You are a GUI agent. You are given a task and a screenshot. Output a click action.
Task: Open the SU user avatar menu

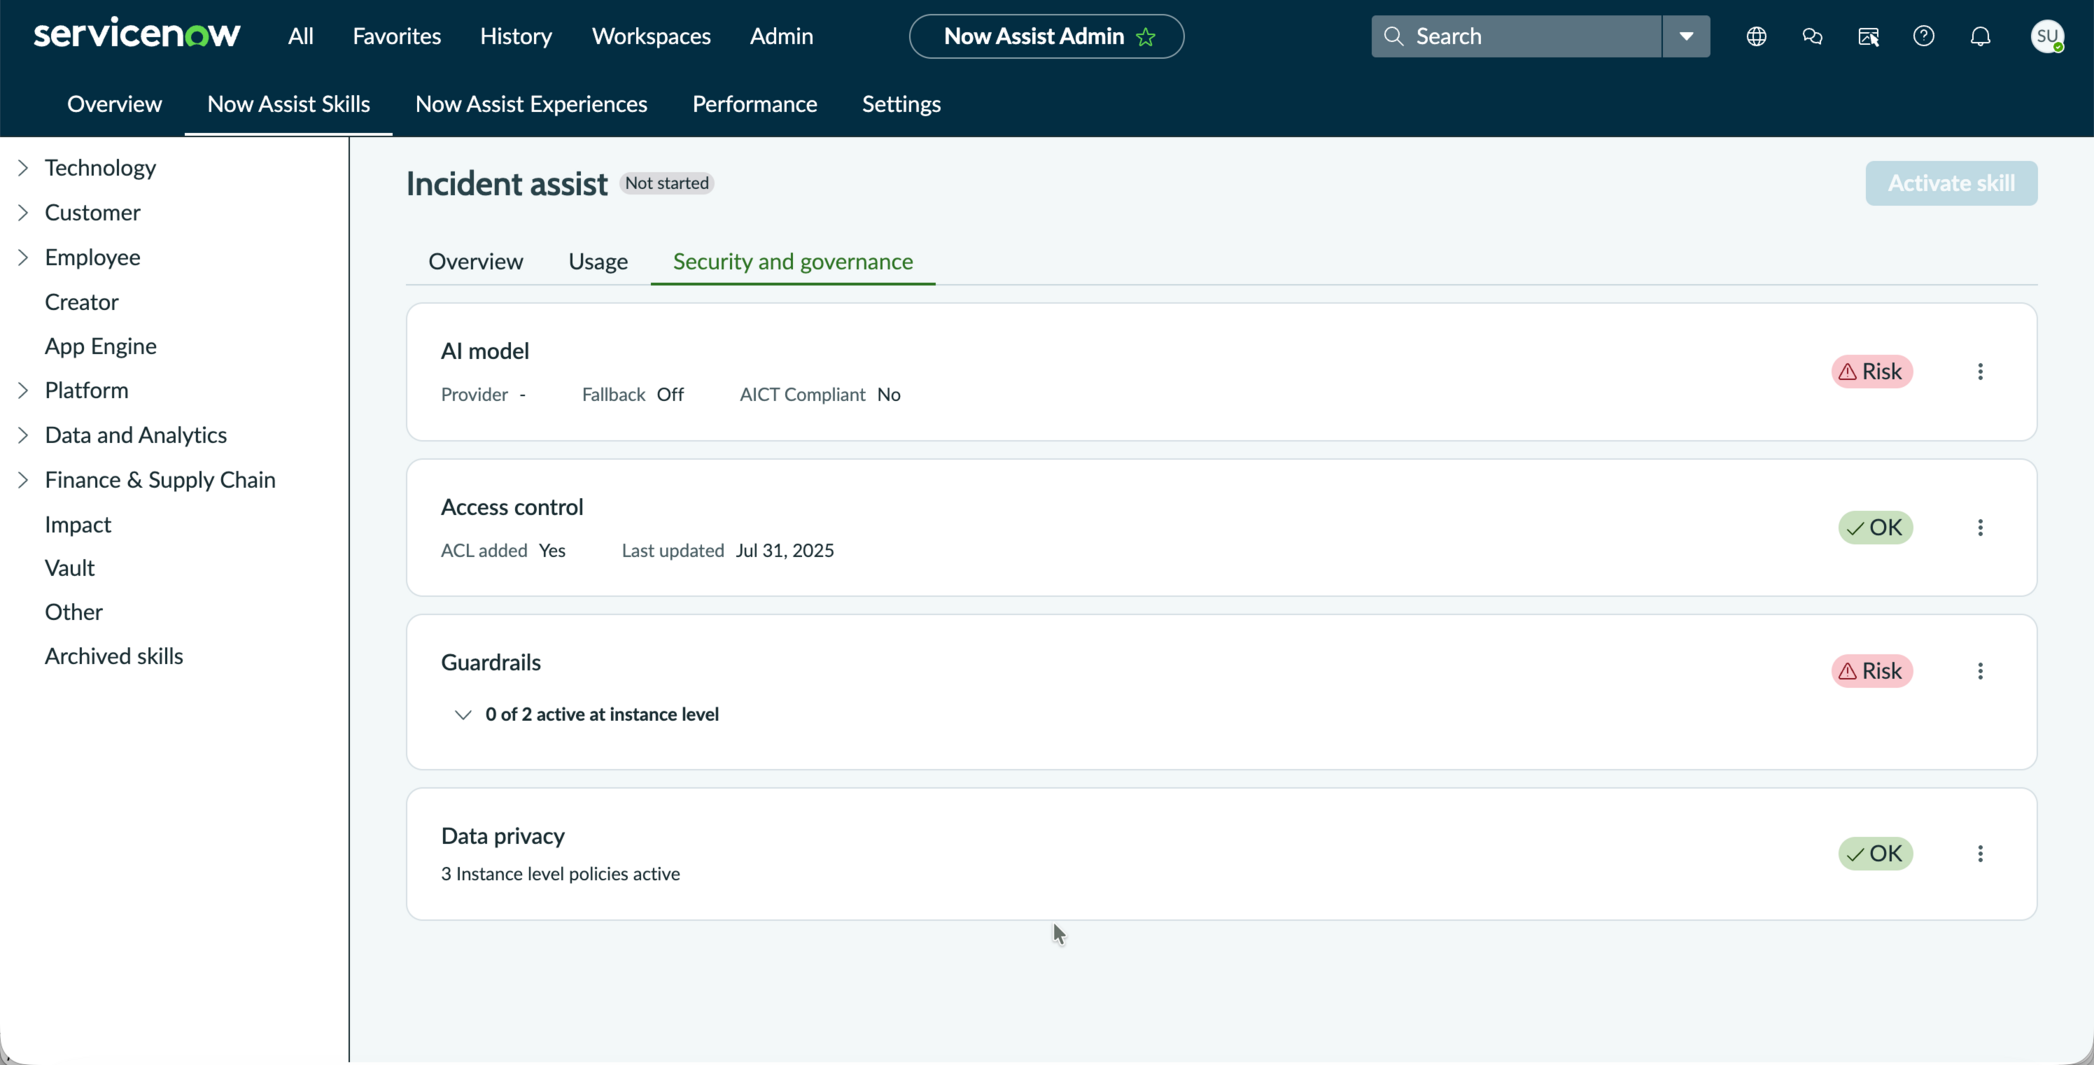pyautogui.click(x=2047, y=36)
